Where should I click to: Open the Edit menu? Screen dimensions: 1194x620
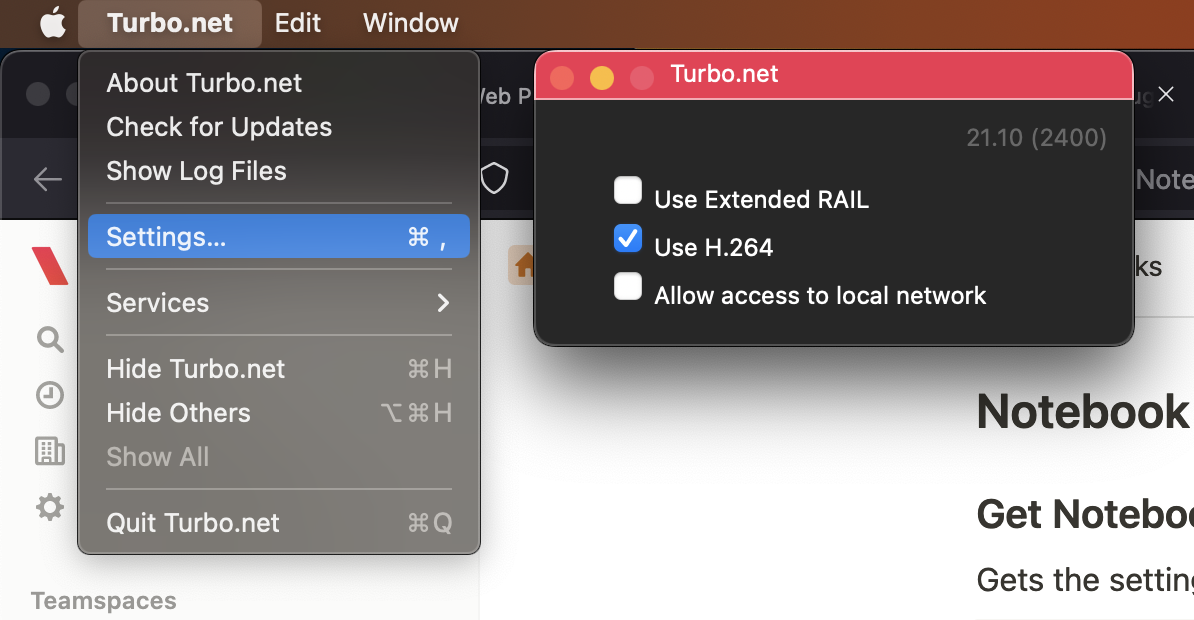coord(297,22)
